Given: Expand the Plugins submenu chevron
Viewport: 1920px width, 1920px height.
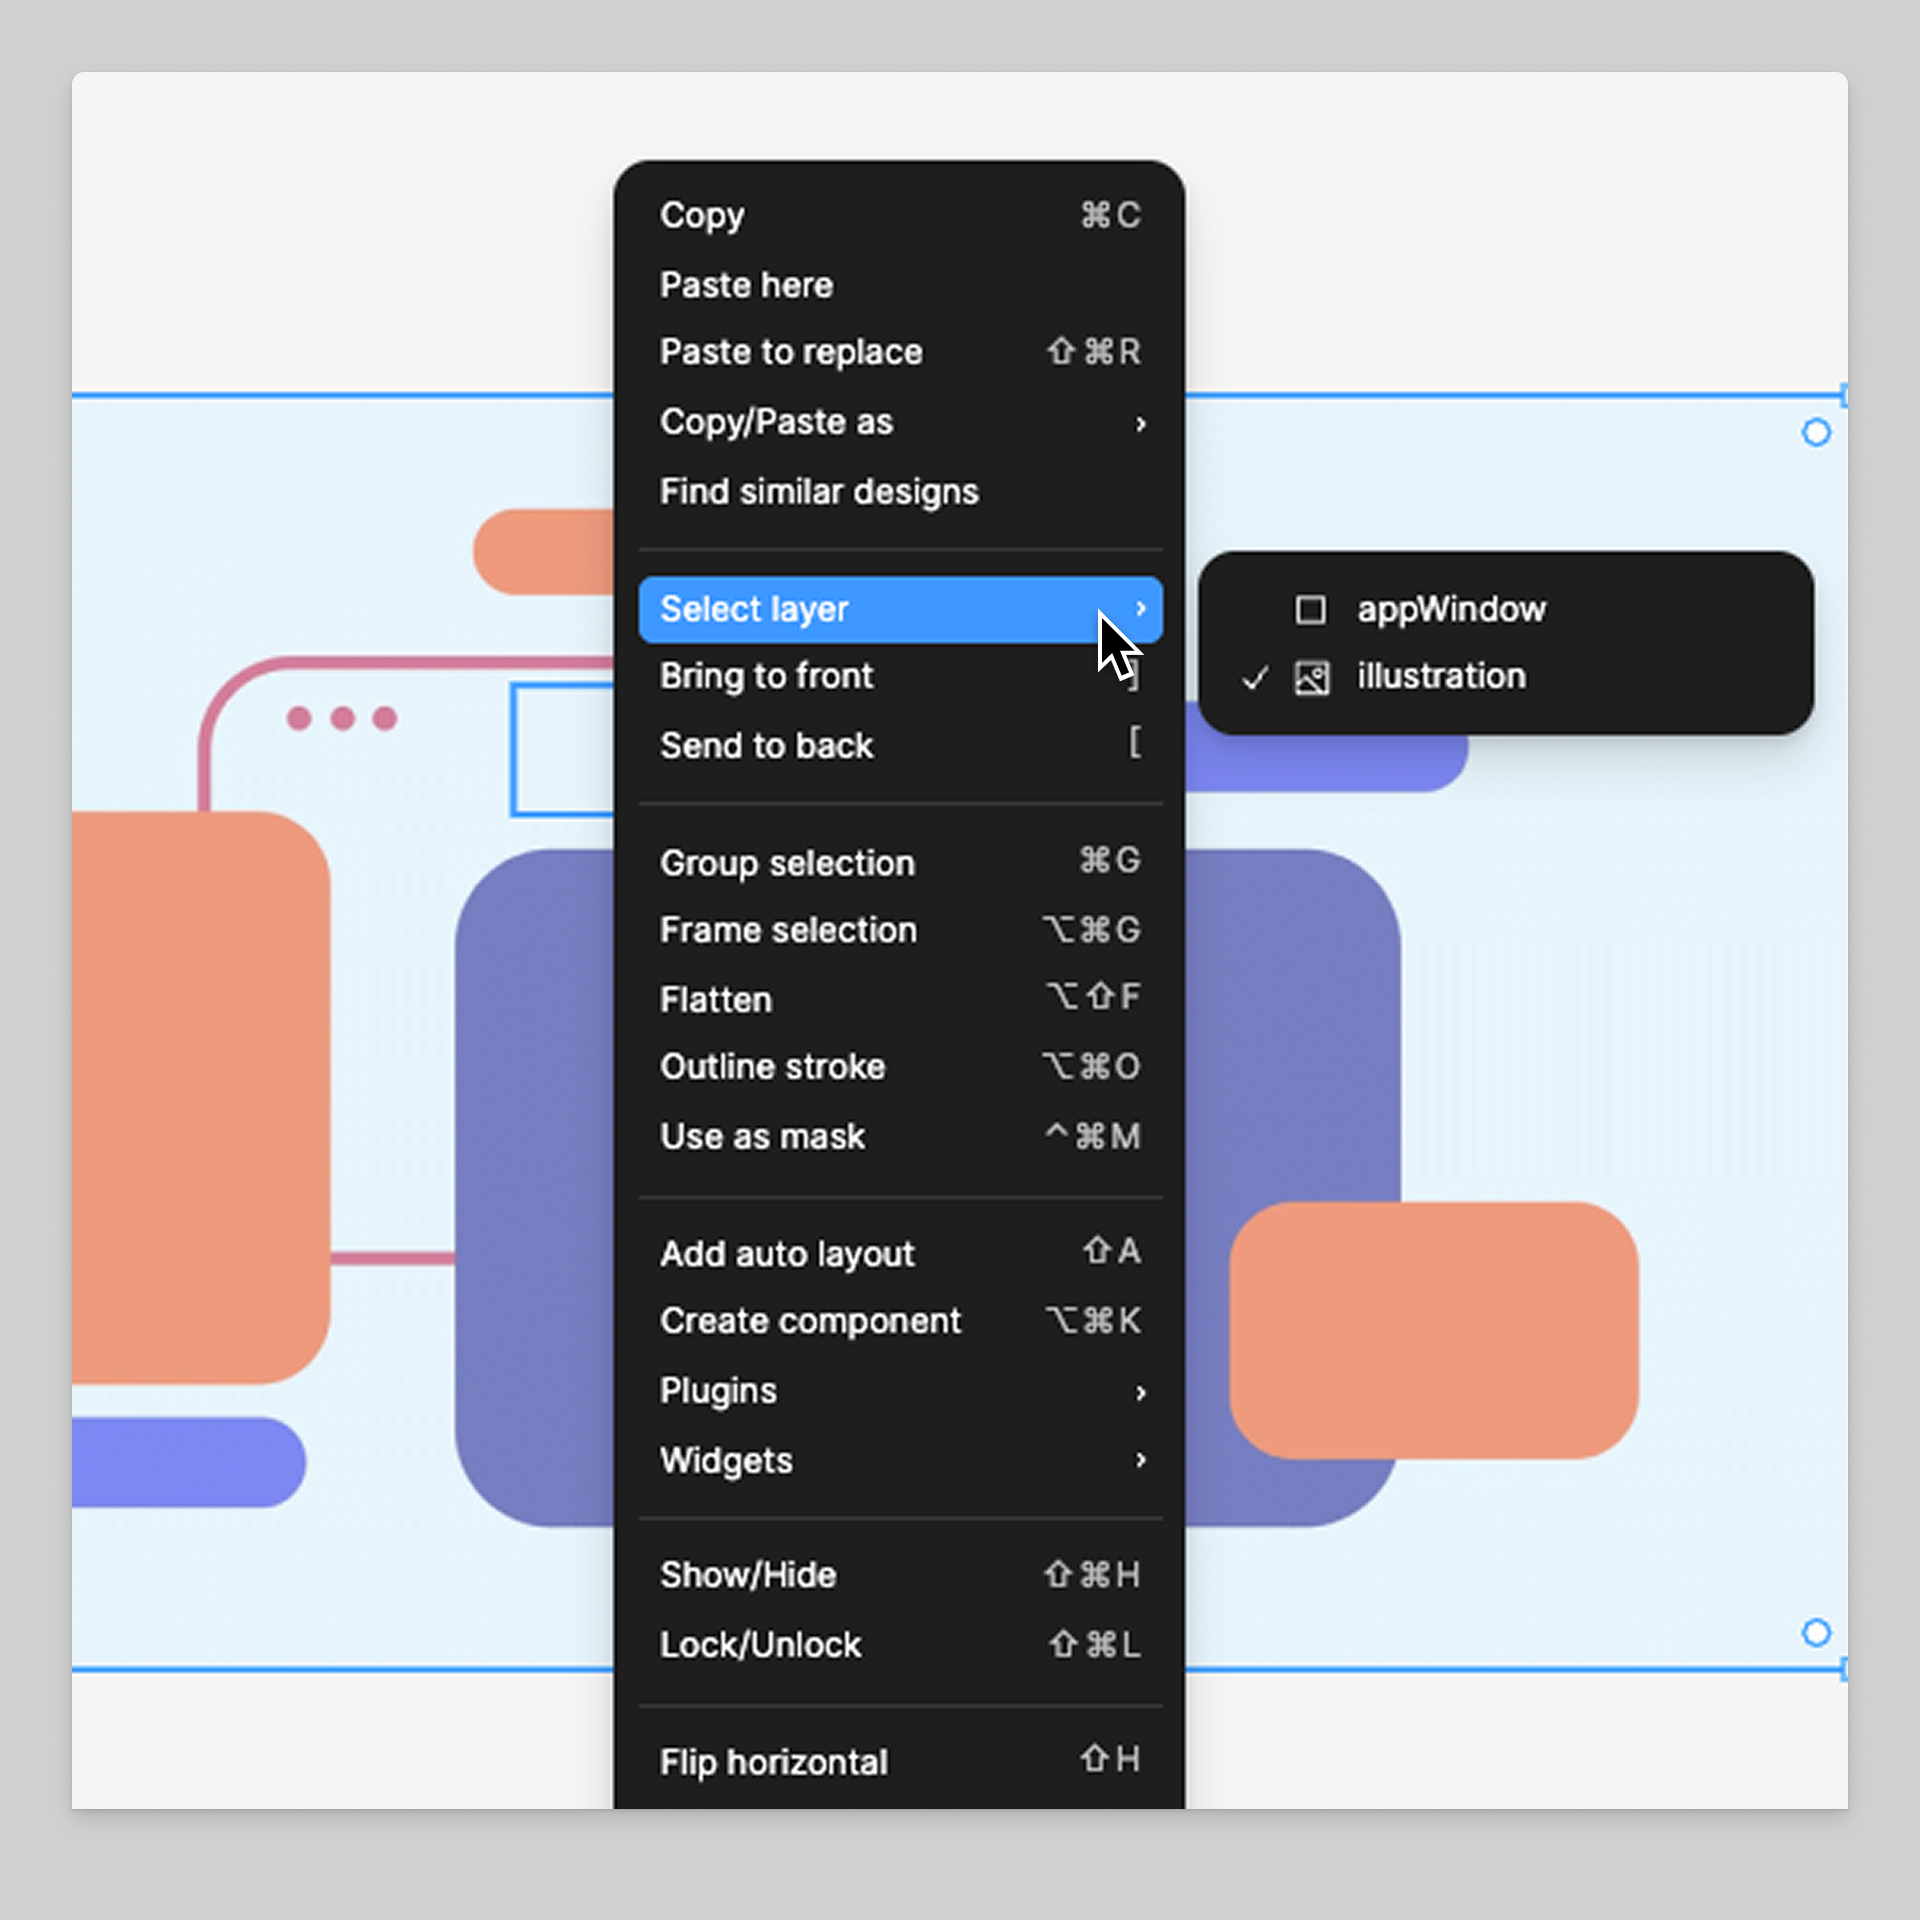Looking at the screenshot, I should 1140,1392.
